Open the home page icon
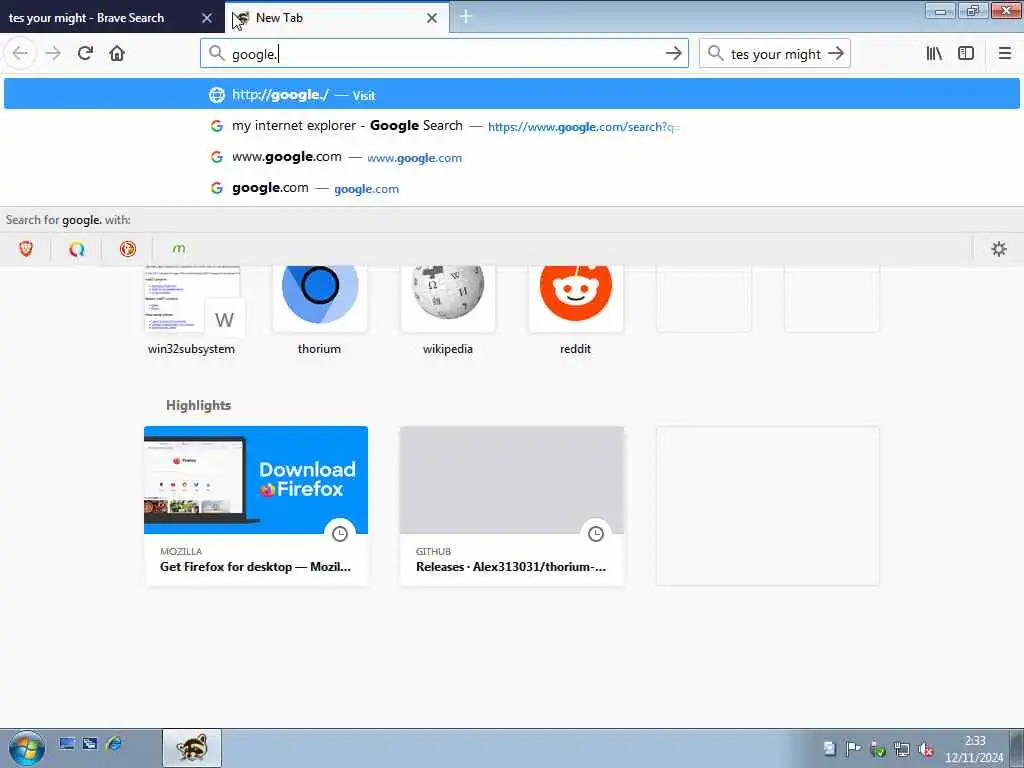1024x768 pixels. click(x=117, y=54)
